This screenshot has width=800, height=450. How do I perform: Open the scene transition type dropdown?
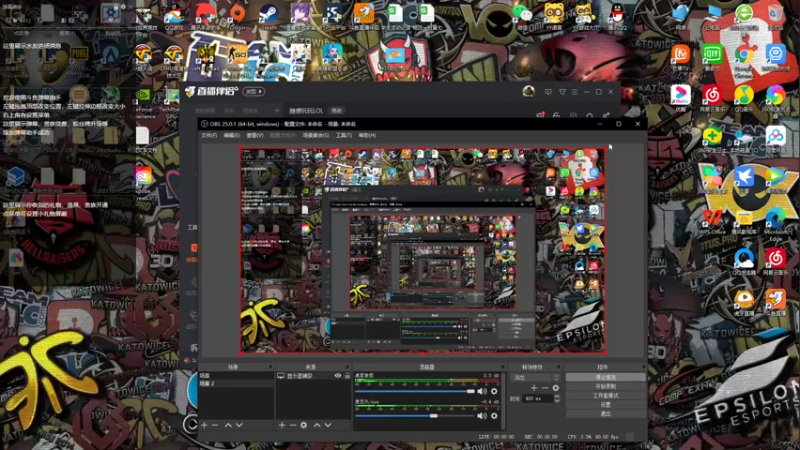[x=535, y=378]
